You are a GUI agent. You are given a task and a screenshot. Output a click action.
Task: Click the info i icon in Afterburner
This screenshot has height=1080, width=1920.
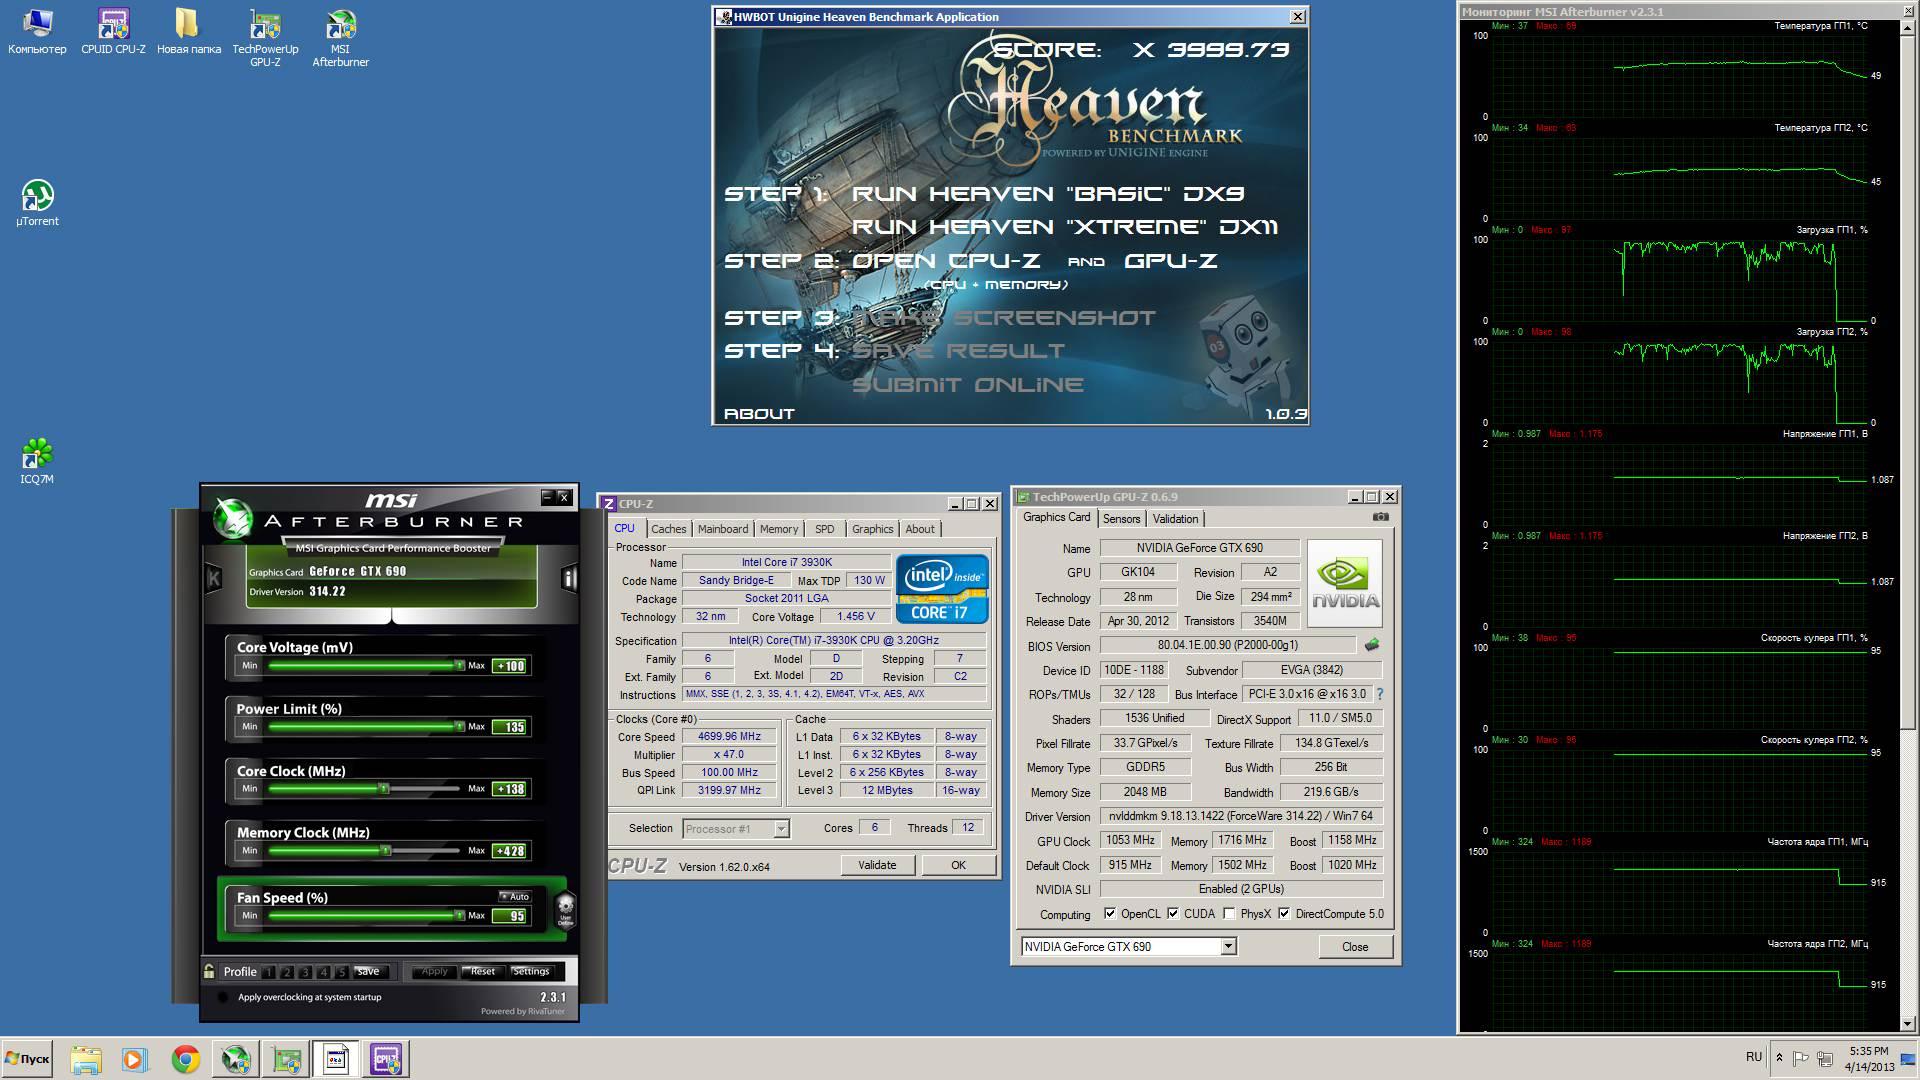[569, 578]
